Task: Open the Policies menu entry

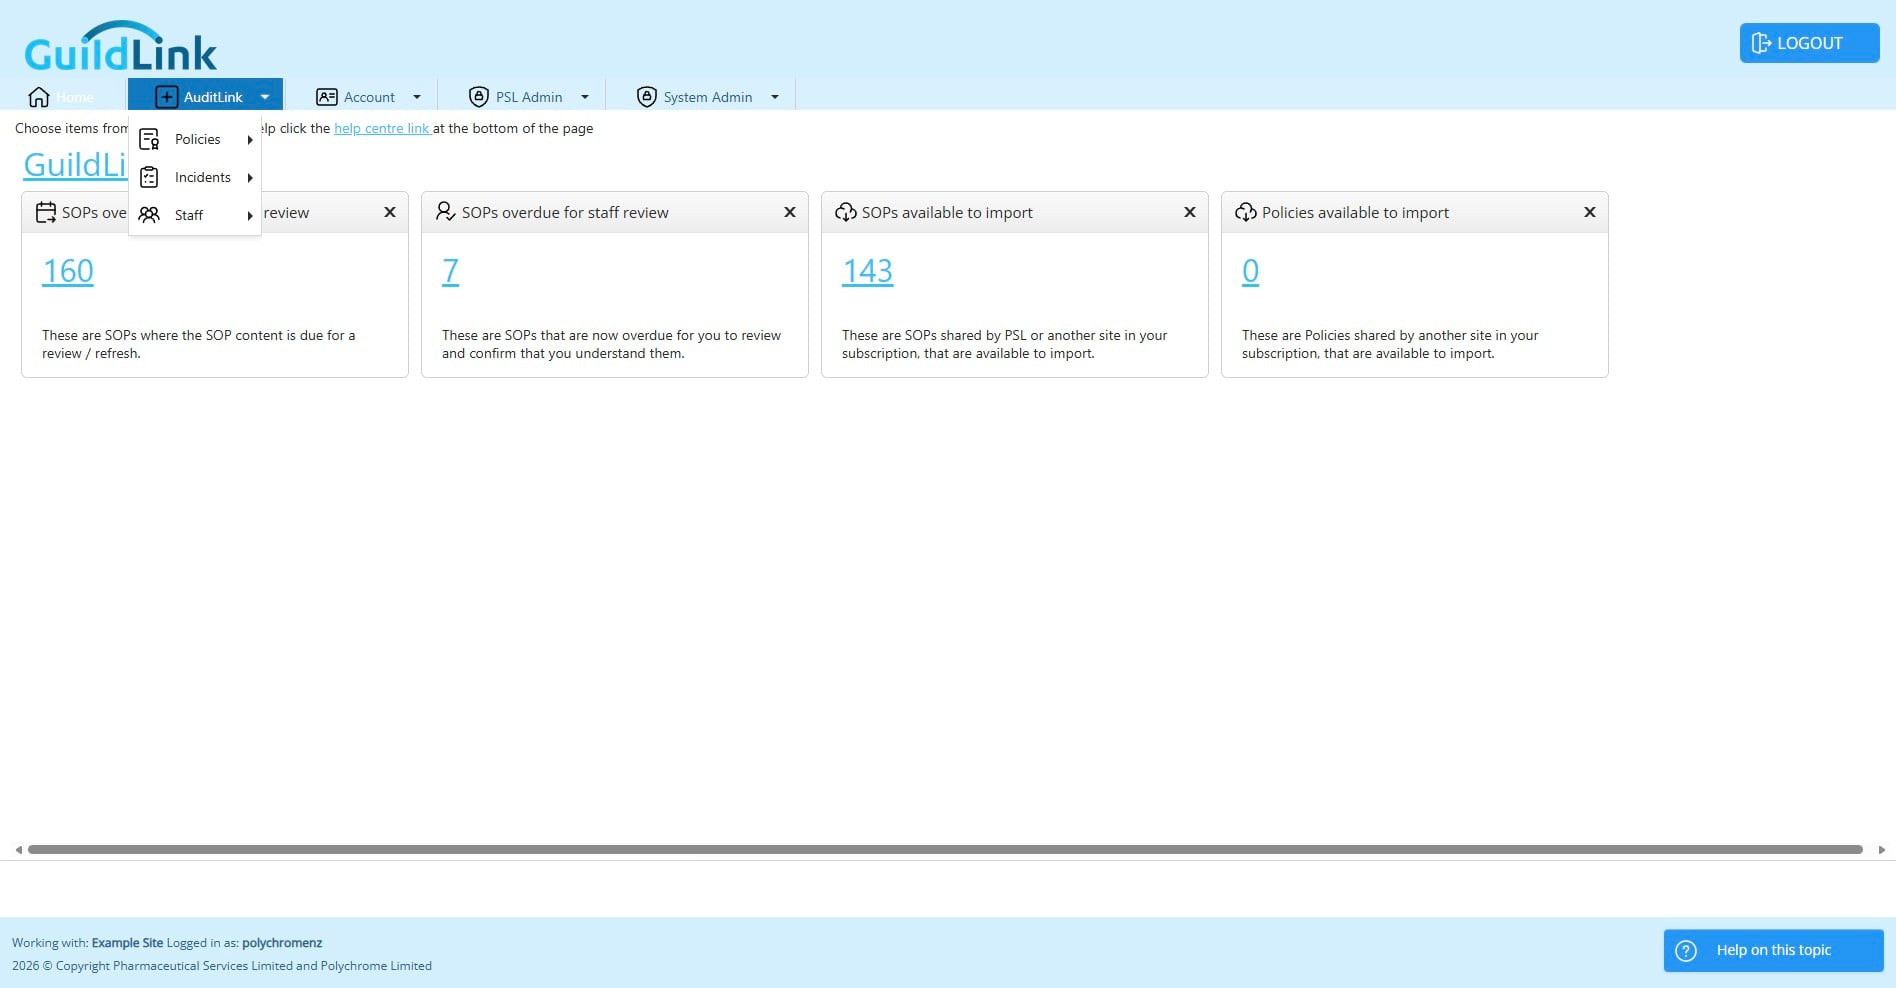Action: 195,139
